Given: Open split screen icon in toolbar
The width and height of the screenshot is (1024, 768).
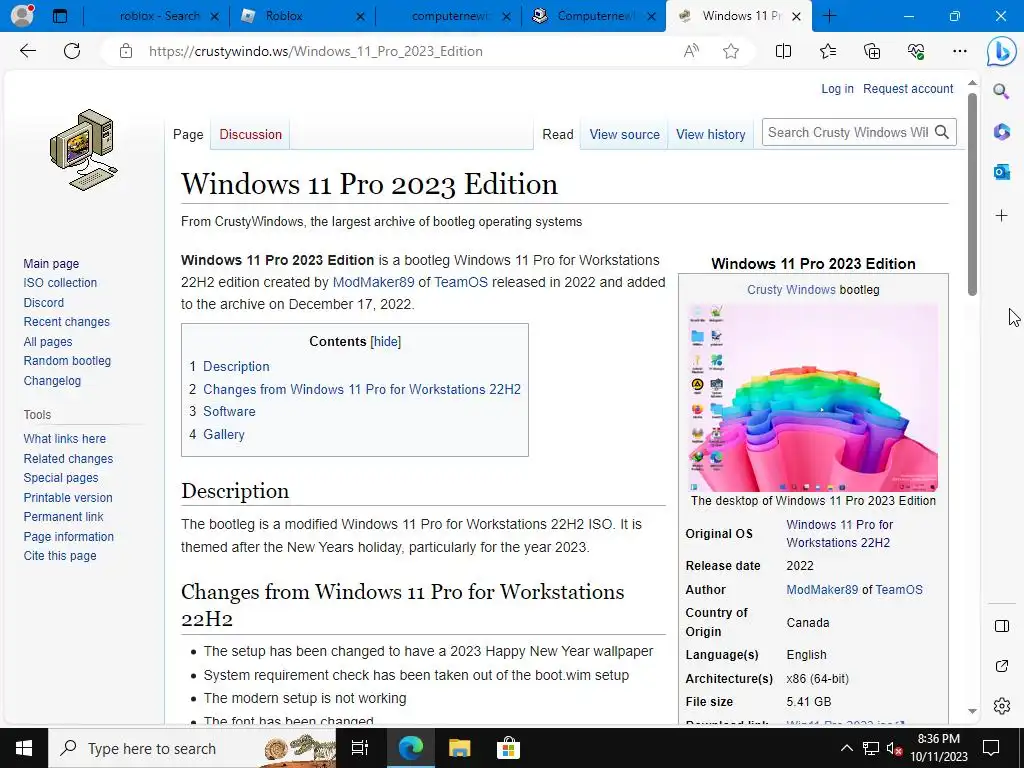Looking at the screenshot, I should click(783, 51).
